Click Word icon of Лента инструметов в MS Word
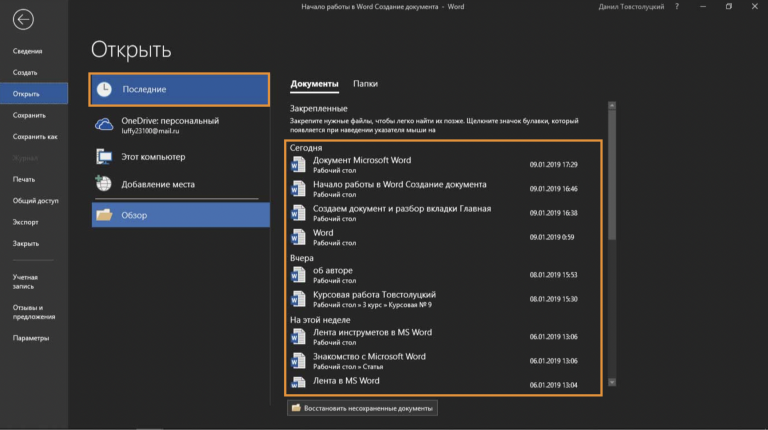 (298, 336)
